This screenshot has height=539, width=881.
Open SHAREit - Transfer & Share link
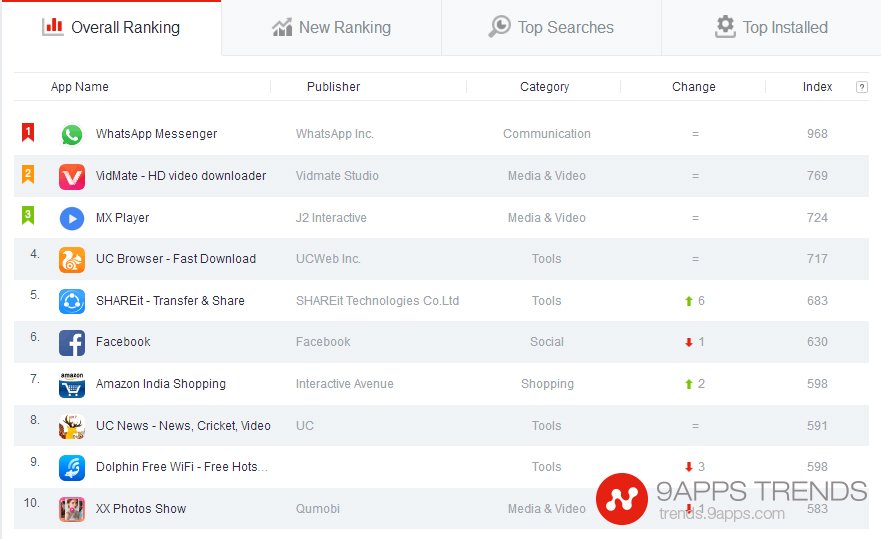tap(170, 301)
